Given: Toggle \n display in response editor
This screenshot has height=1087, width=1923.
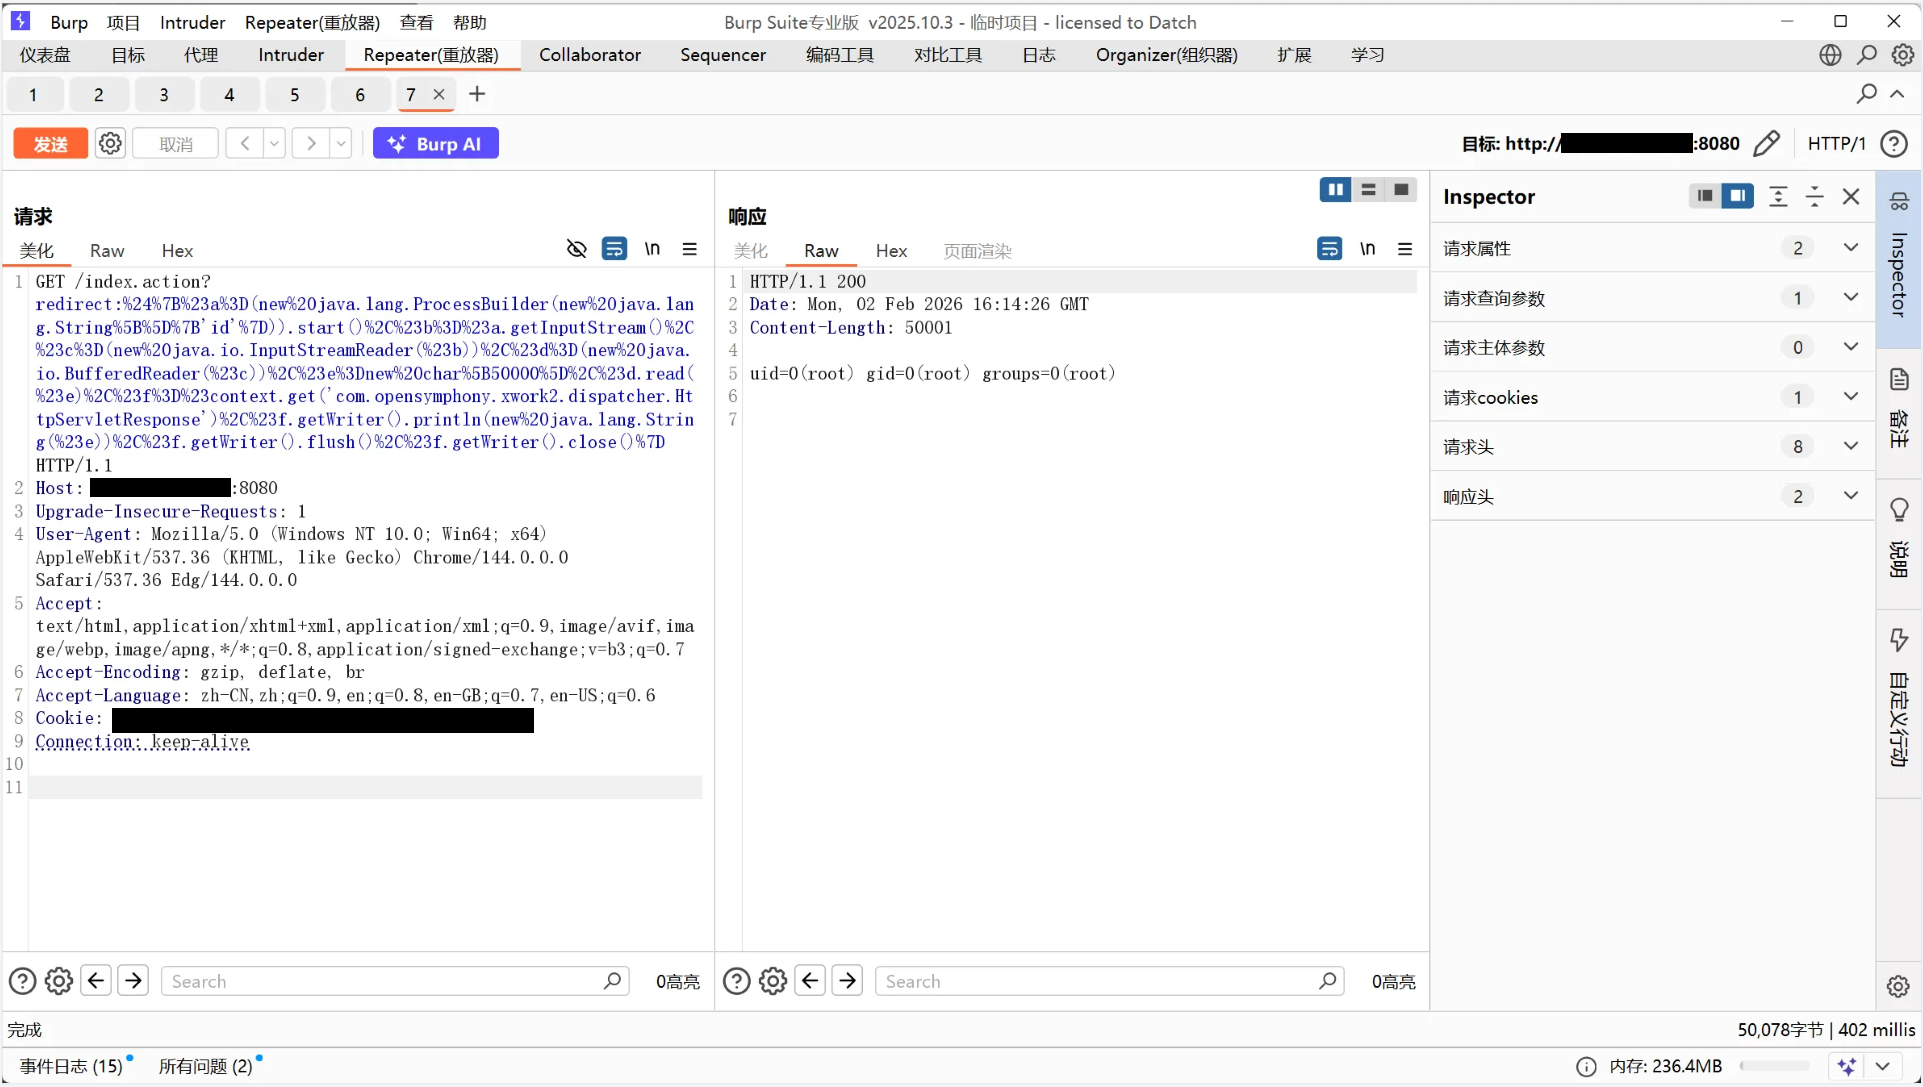Looking at the screenshot, I should pyautogui.click(x=1367, y=249).
